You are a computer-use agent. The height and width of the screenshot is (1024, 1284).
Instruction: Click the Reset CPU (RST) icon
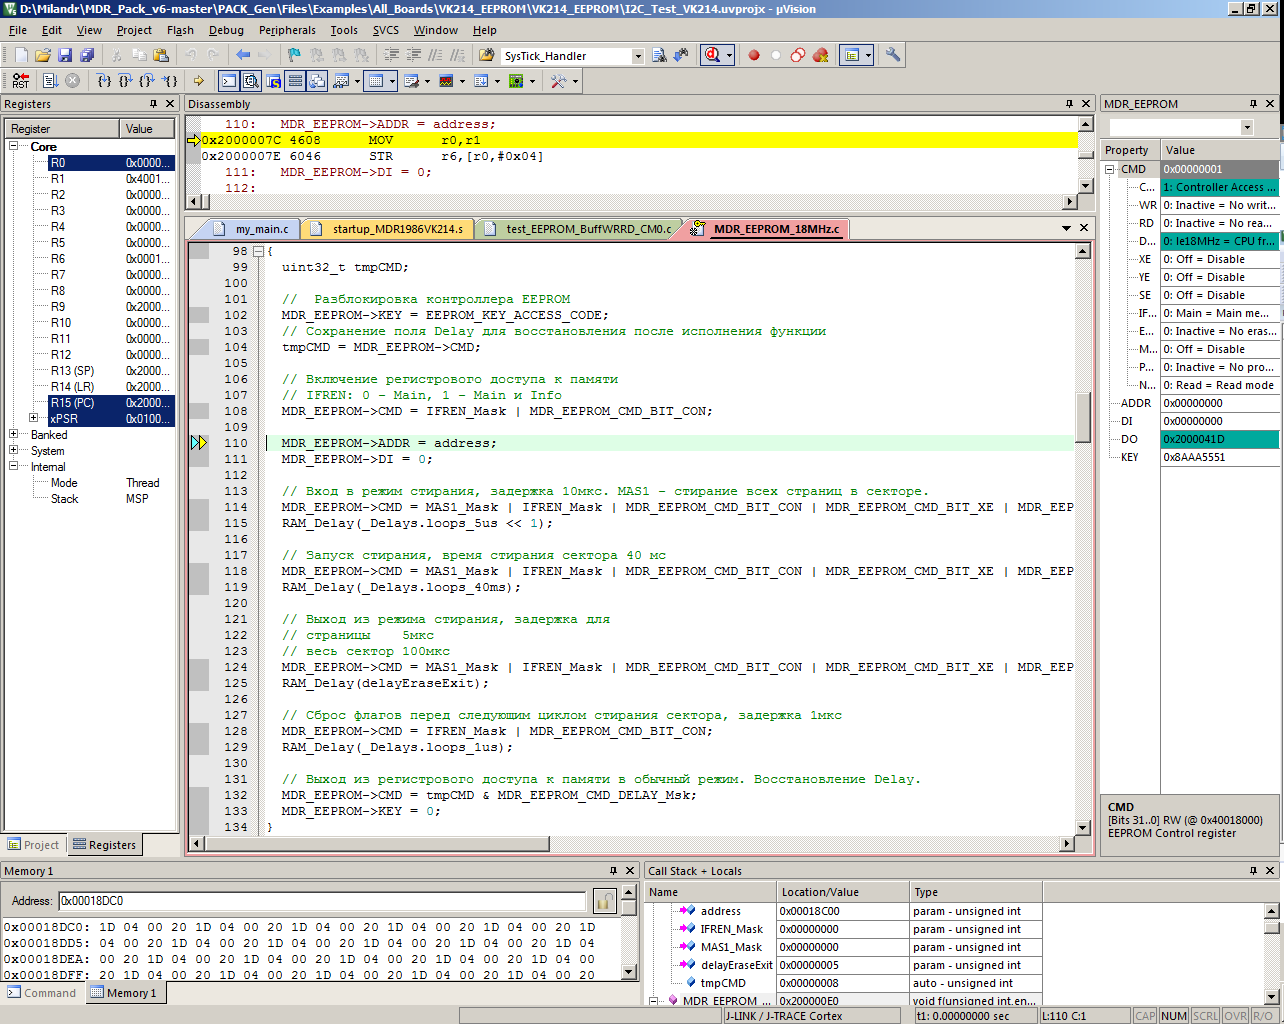pos(21,81)
